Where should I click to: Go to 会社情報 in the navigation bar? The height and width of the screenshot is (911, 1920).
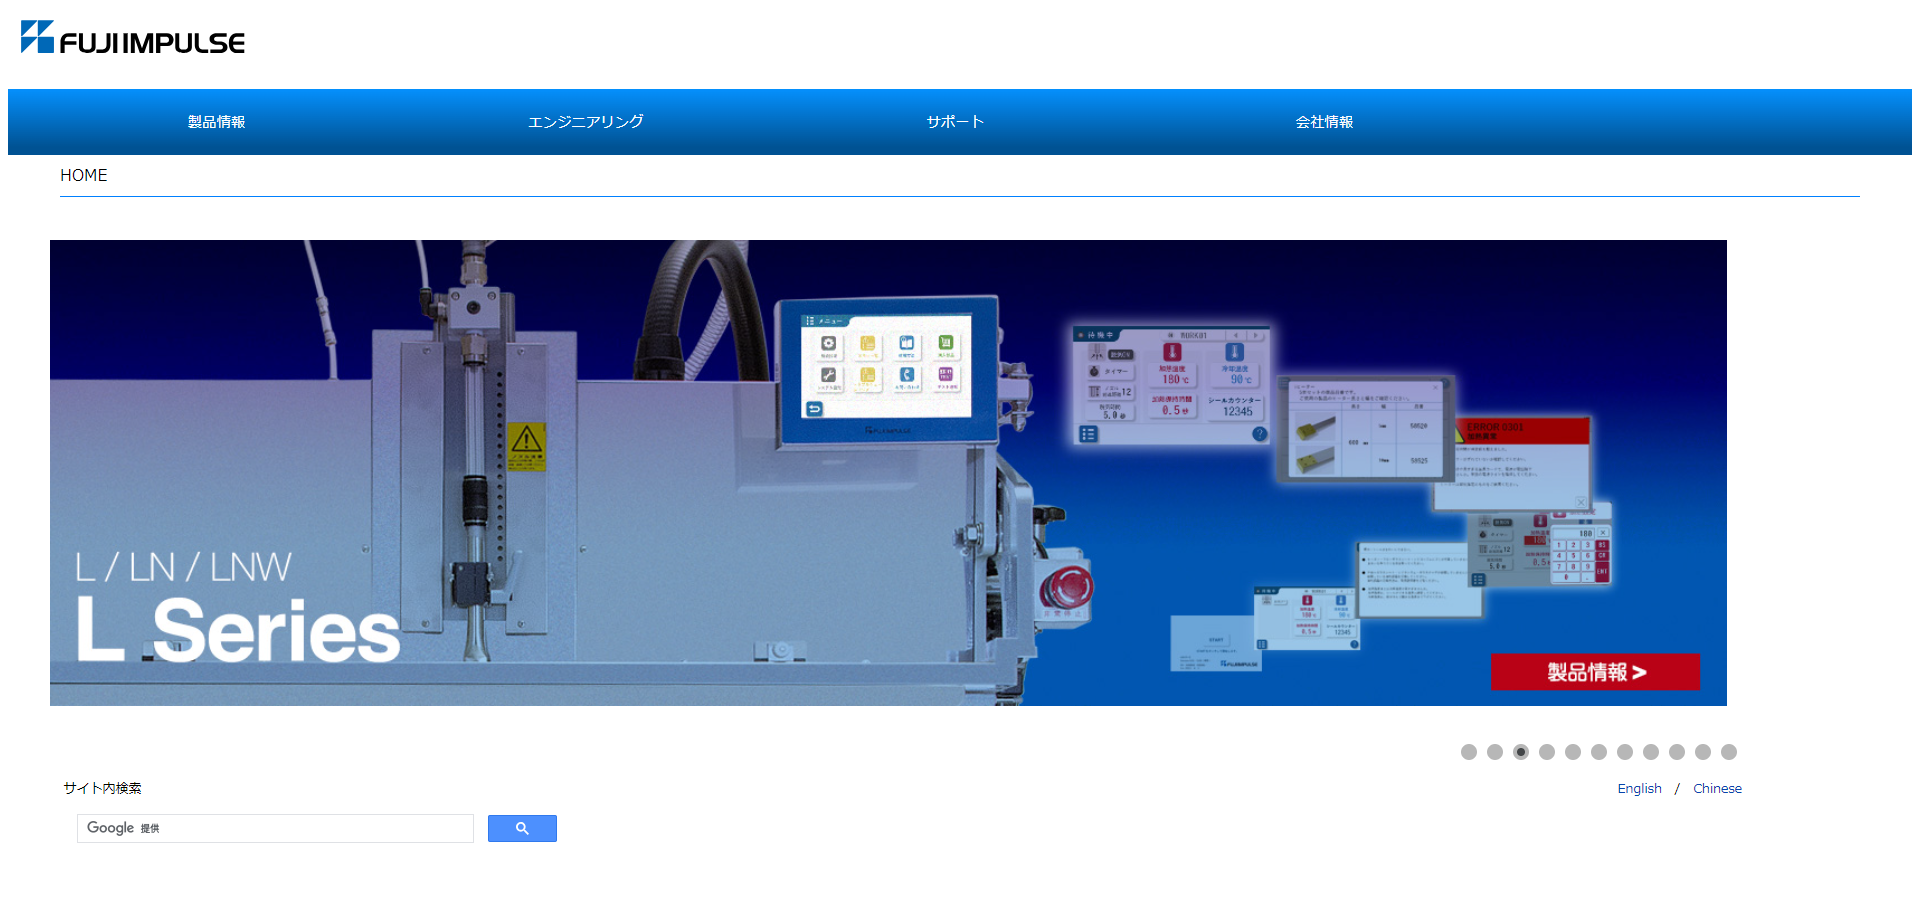tap(1324, 122)
